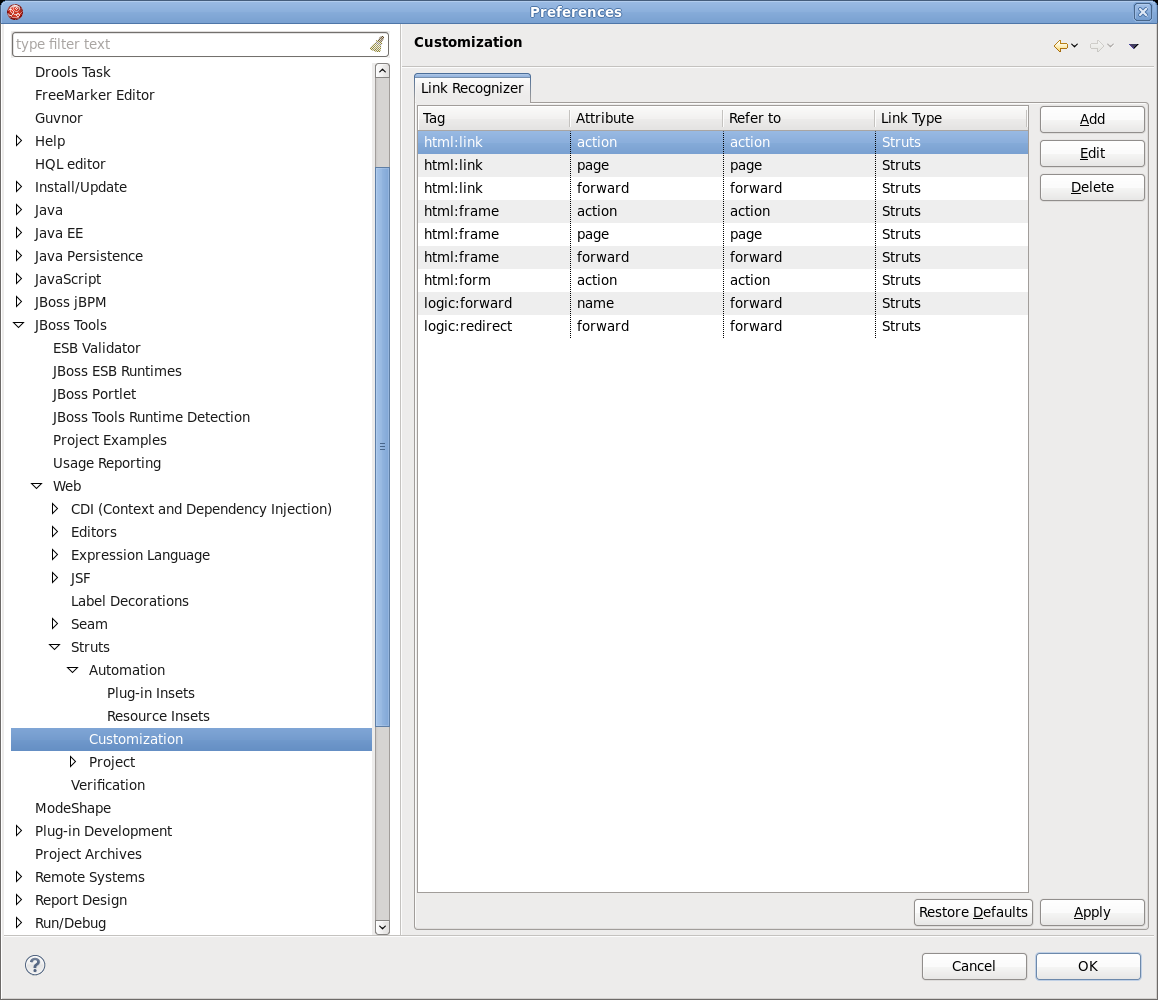Open the back history dropdown arrow
Image resolution: width=1158 pixels, height=1000 pixels.
[1075, 46]
